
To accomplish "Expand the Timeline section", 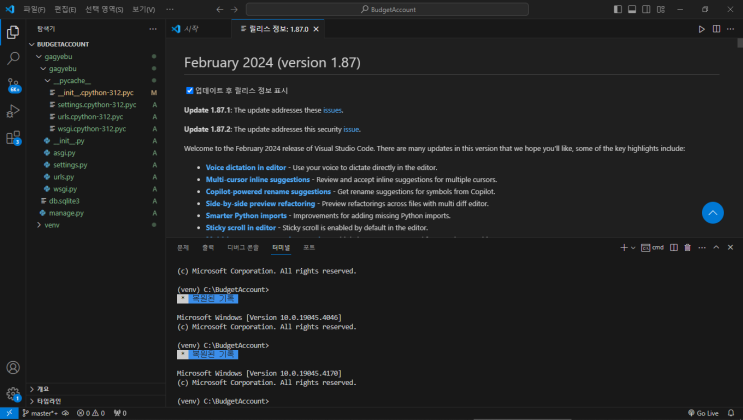I will [x=95, y=401].
